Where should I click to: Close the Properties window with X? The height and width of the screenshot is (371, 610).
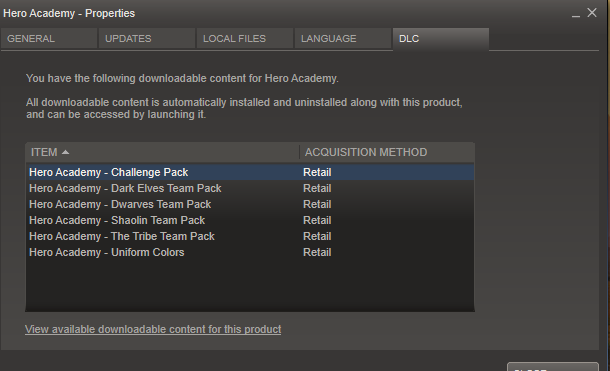point(592,13)
